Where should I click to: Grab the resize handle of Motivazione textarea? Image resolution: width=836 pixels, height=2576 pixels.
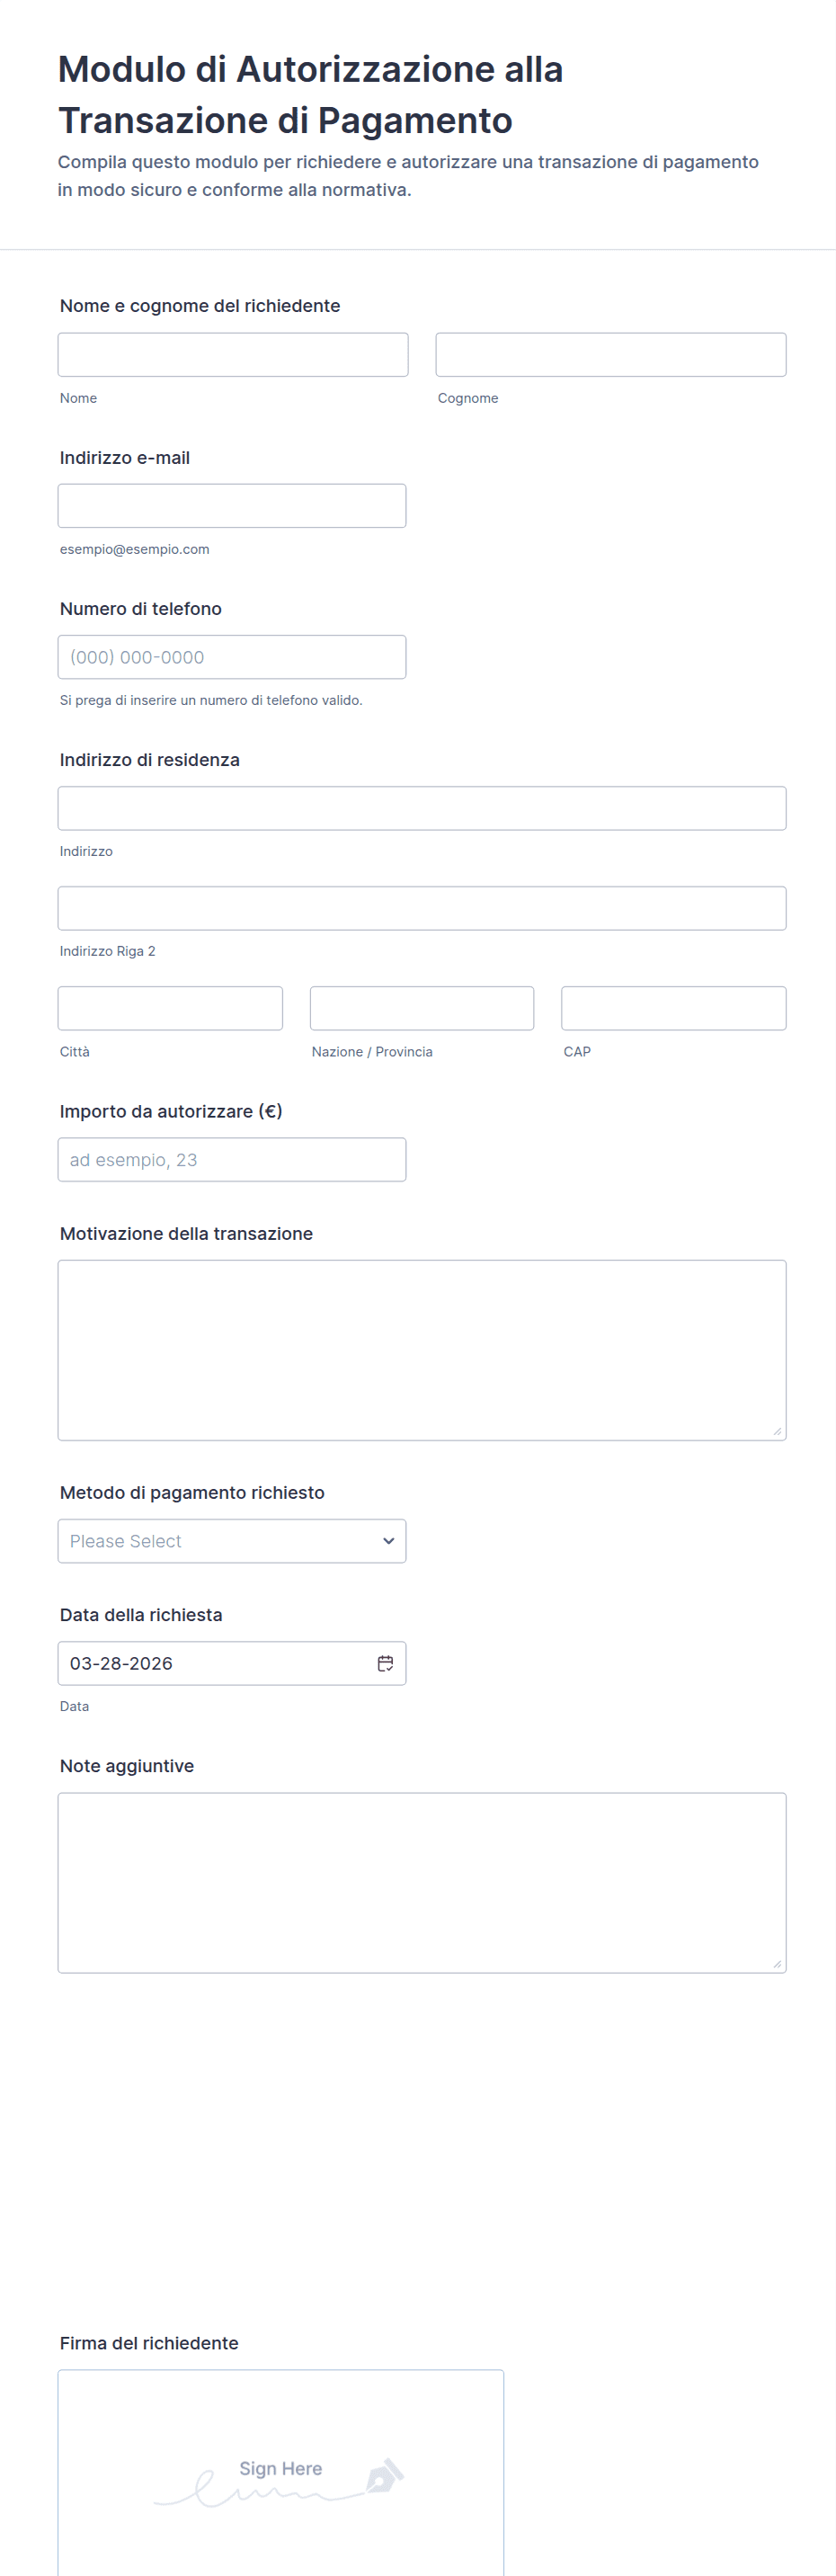pos(777,1431)
